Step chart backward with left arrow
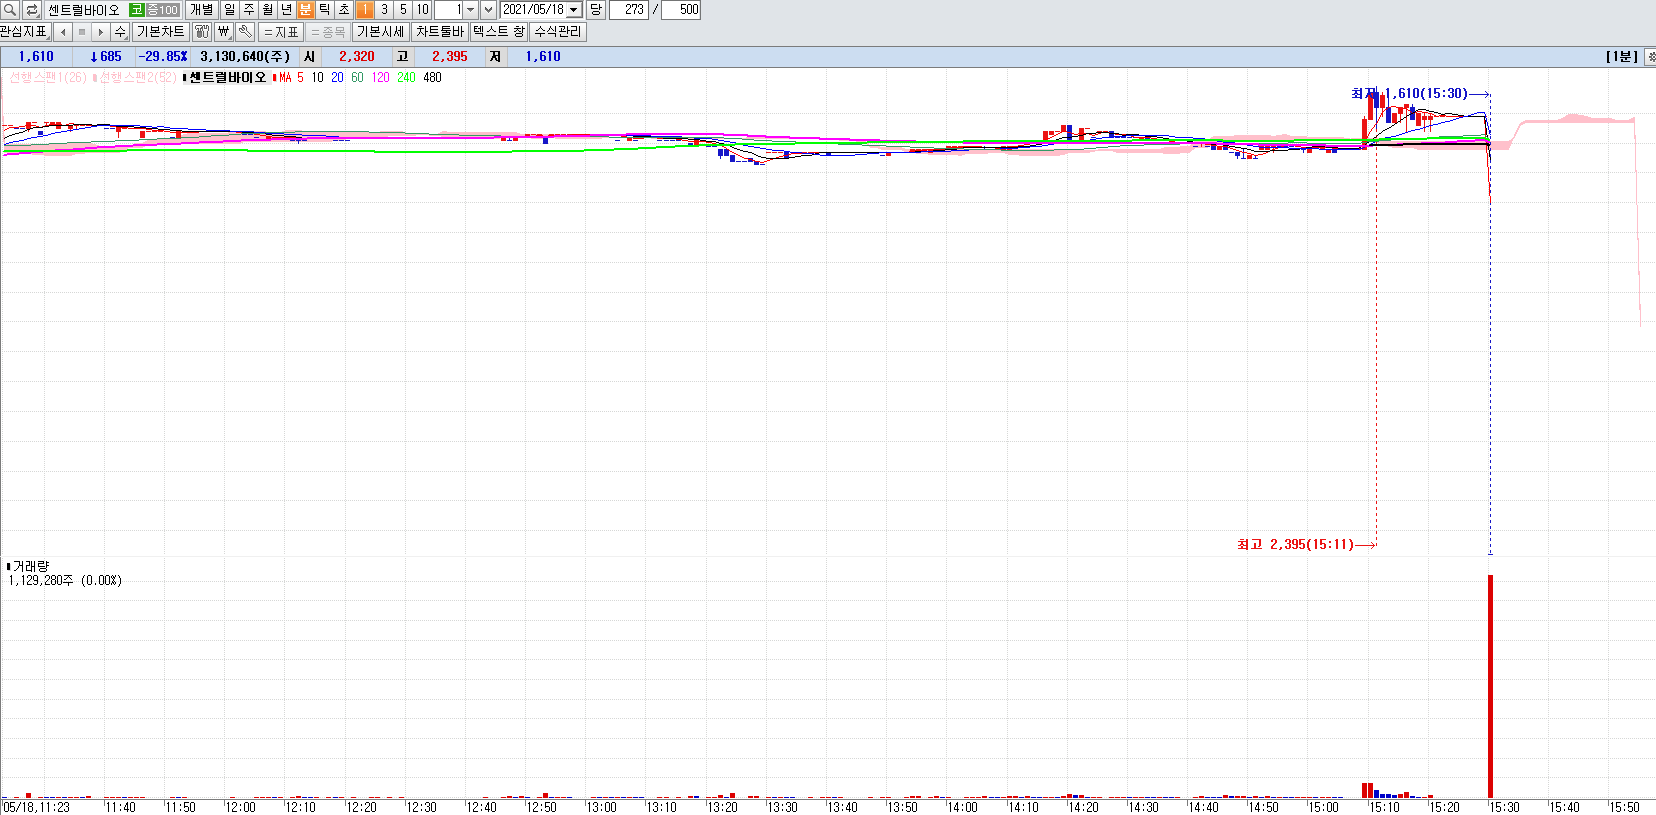1656x815 pixels. pos(63,32)
